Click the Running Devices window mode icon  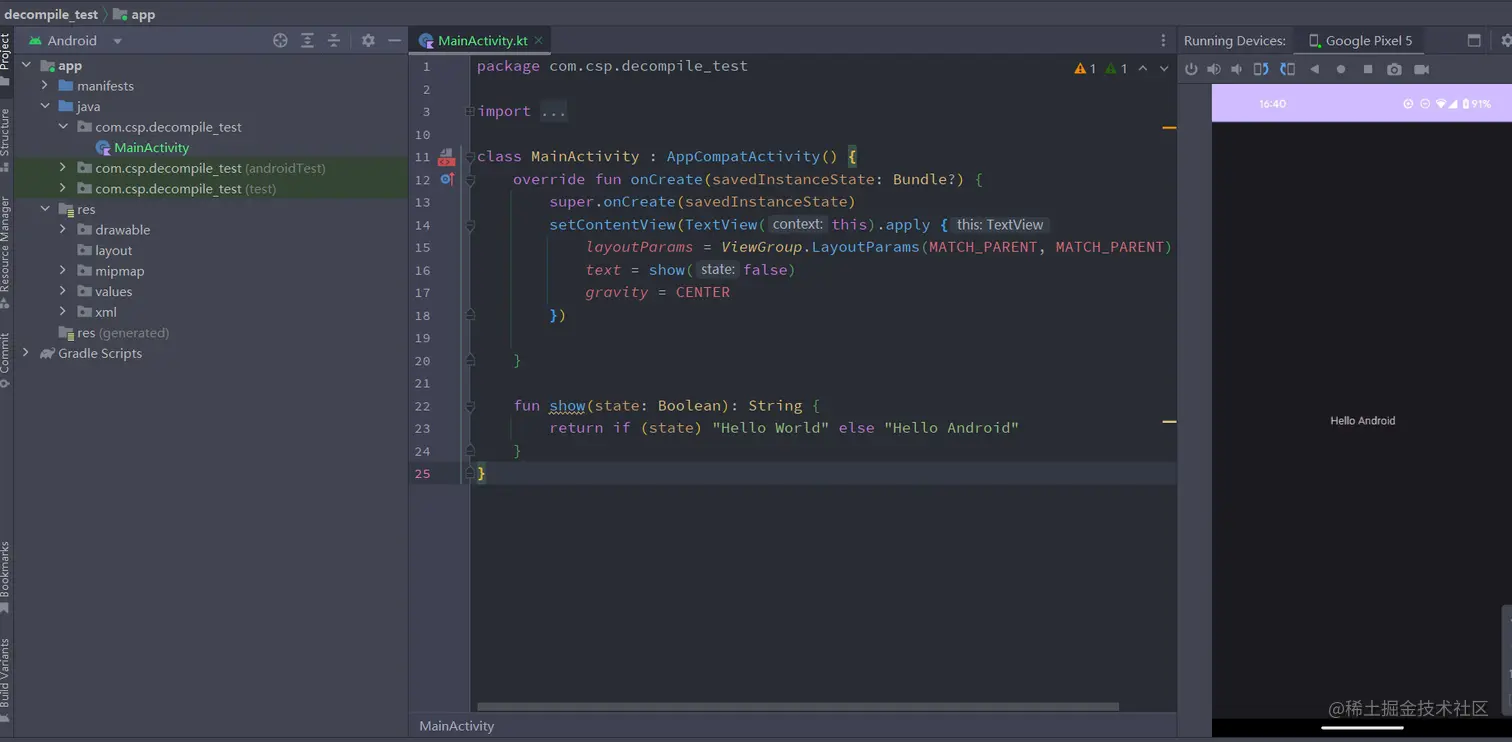click(1474, 40)
